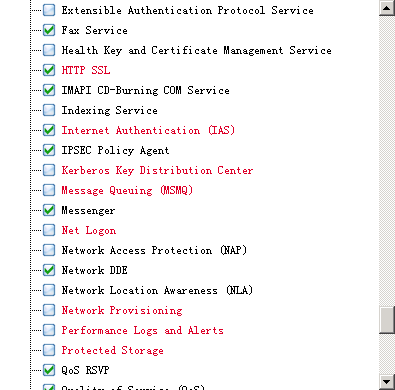The width and height of the screenshot is (395, 390).
Task: Select Kerberos Key Distribution Center label
Action: click(x=157, y=171)
